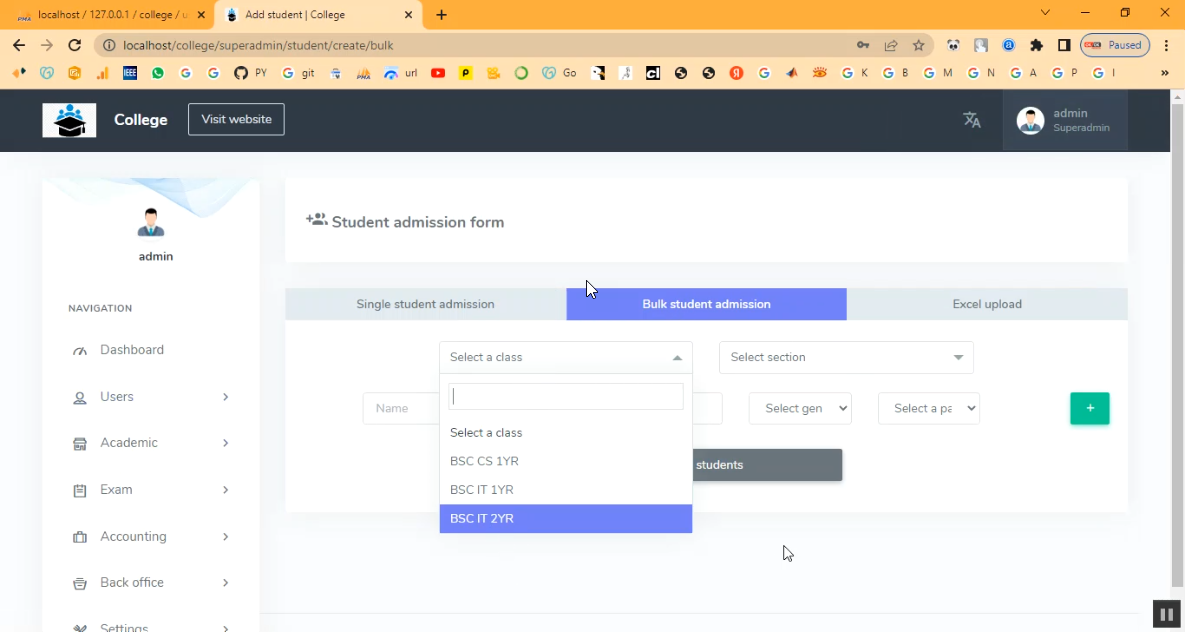Open the Select section dropdown
Image resolution: width=1185 pixels, height=632 pixels.
[846, 358]
